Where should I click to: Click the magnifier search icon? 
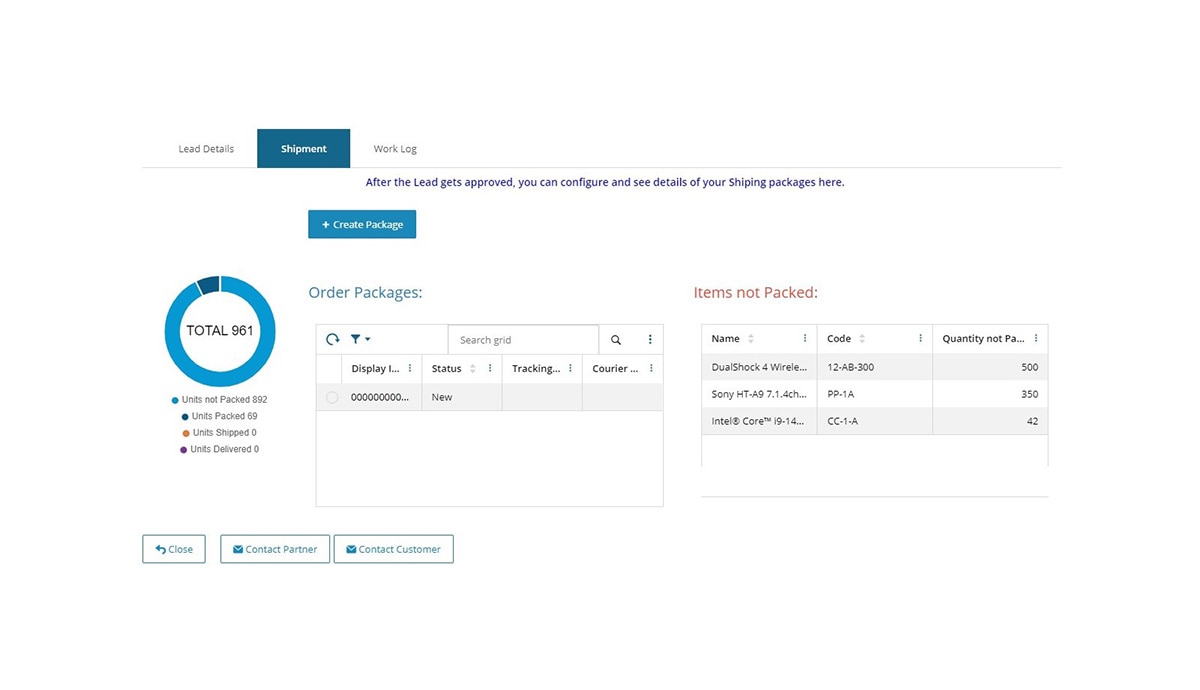[x=616, y=340]
